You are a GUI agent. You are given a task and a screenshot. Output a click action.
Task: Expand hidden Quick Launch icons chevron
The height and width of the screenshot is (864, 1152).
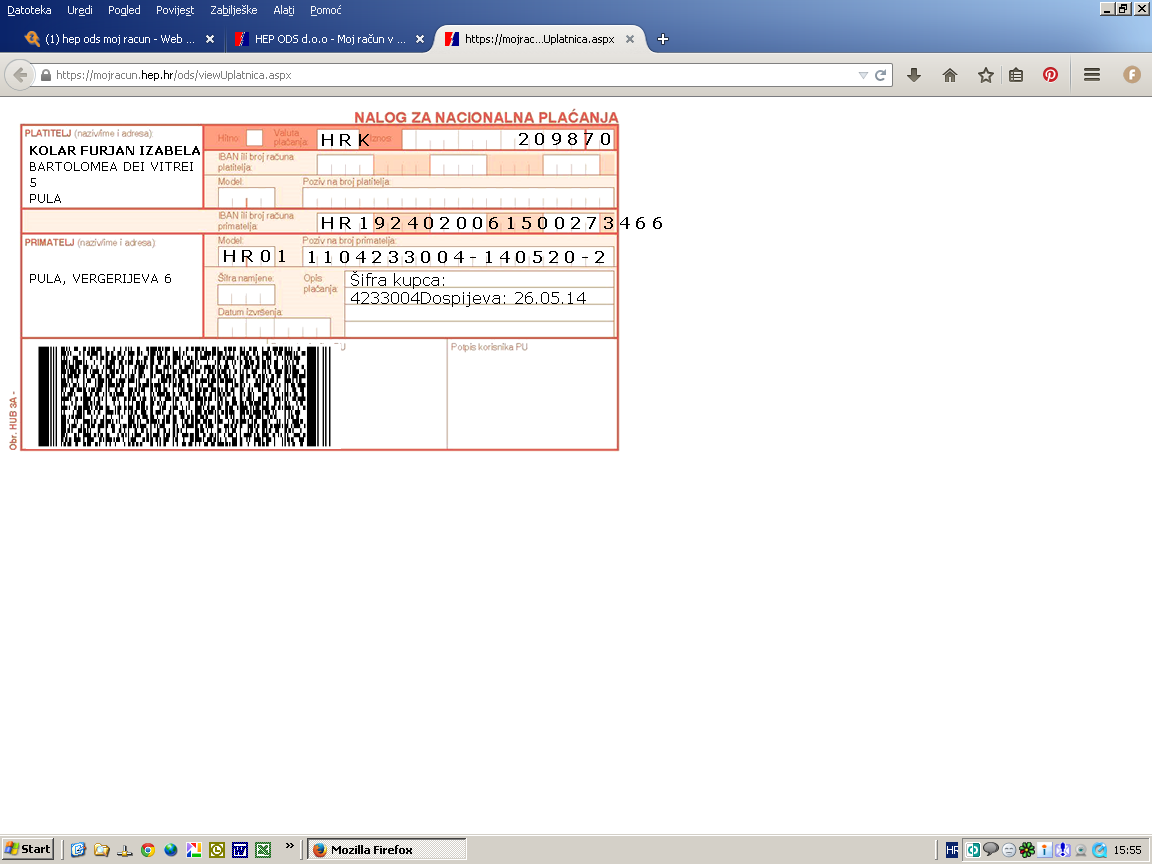[290, 848]
